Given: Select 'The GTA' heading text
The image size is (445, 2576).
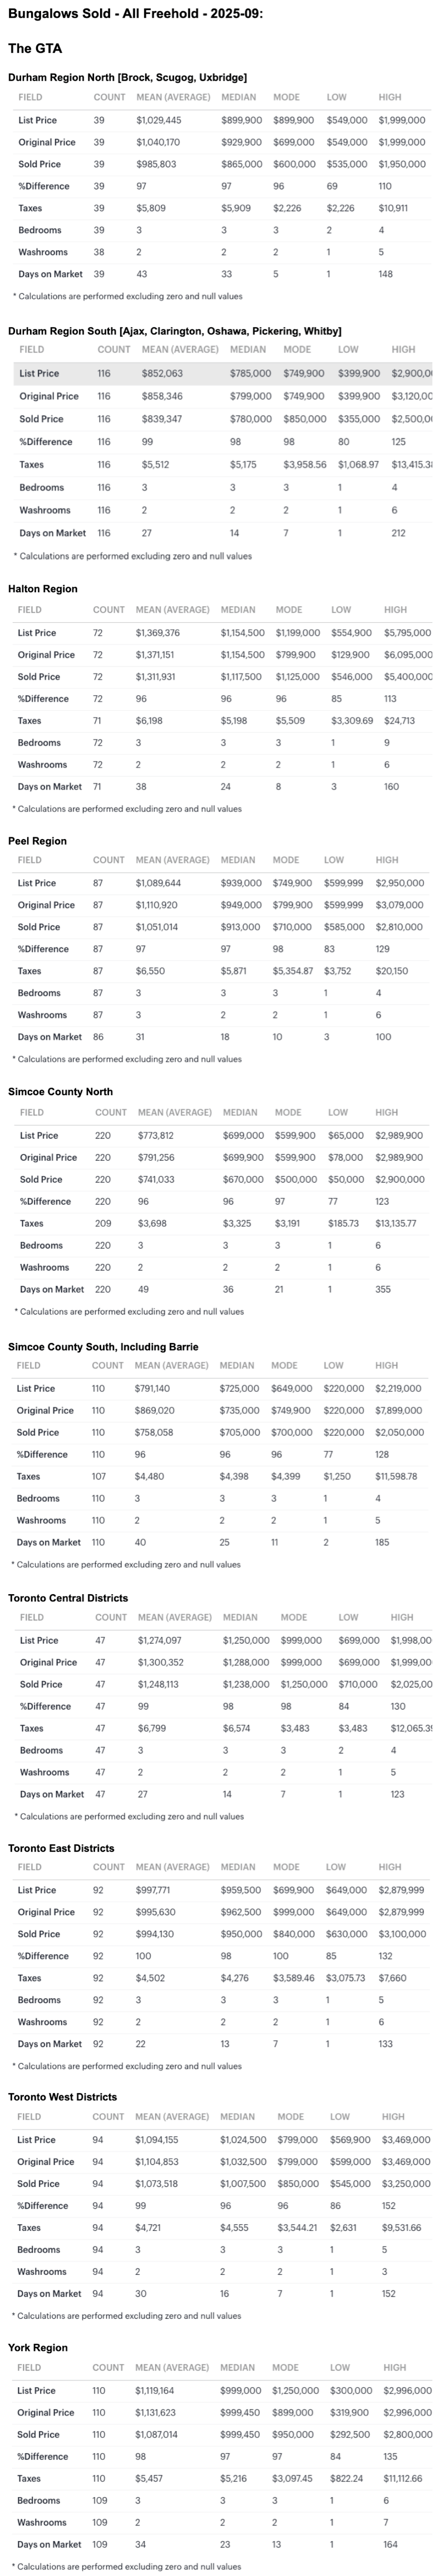Looking at the screenshot, I should (35, 48).
